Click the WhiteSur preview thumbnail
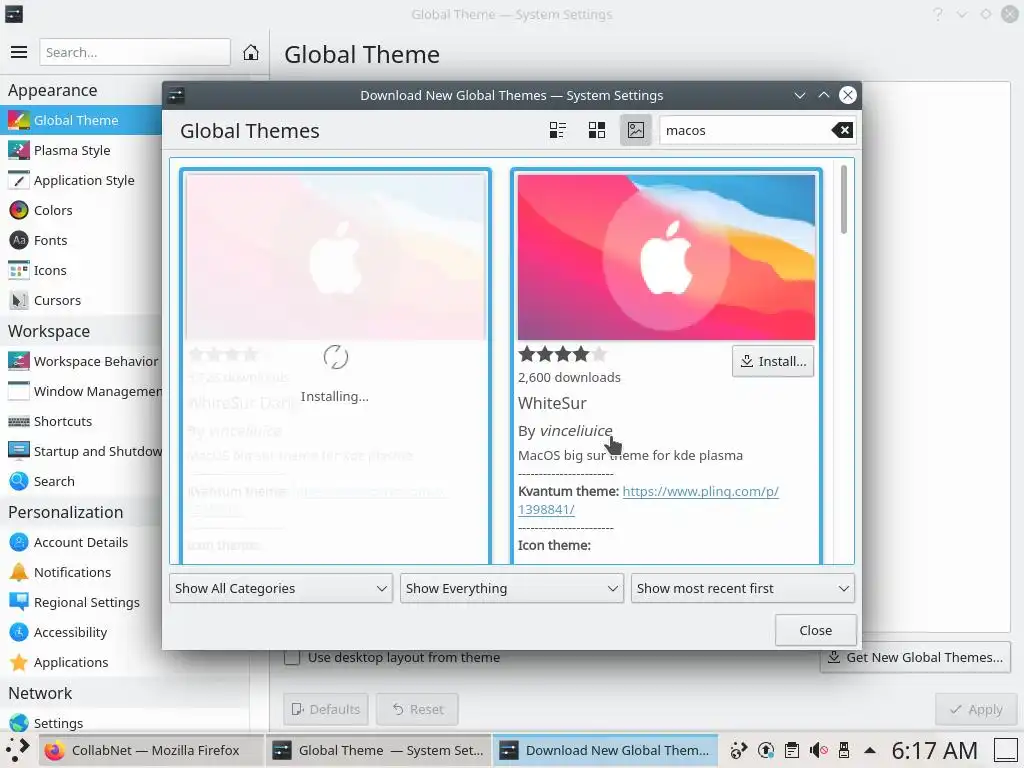 [x=666, y=257]
